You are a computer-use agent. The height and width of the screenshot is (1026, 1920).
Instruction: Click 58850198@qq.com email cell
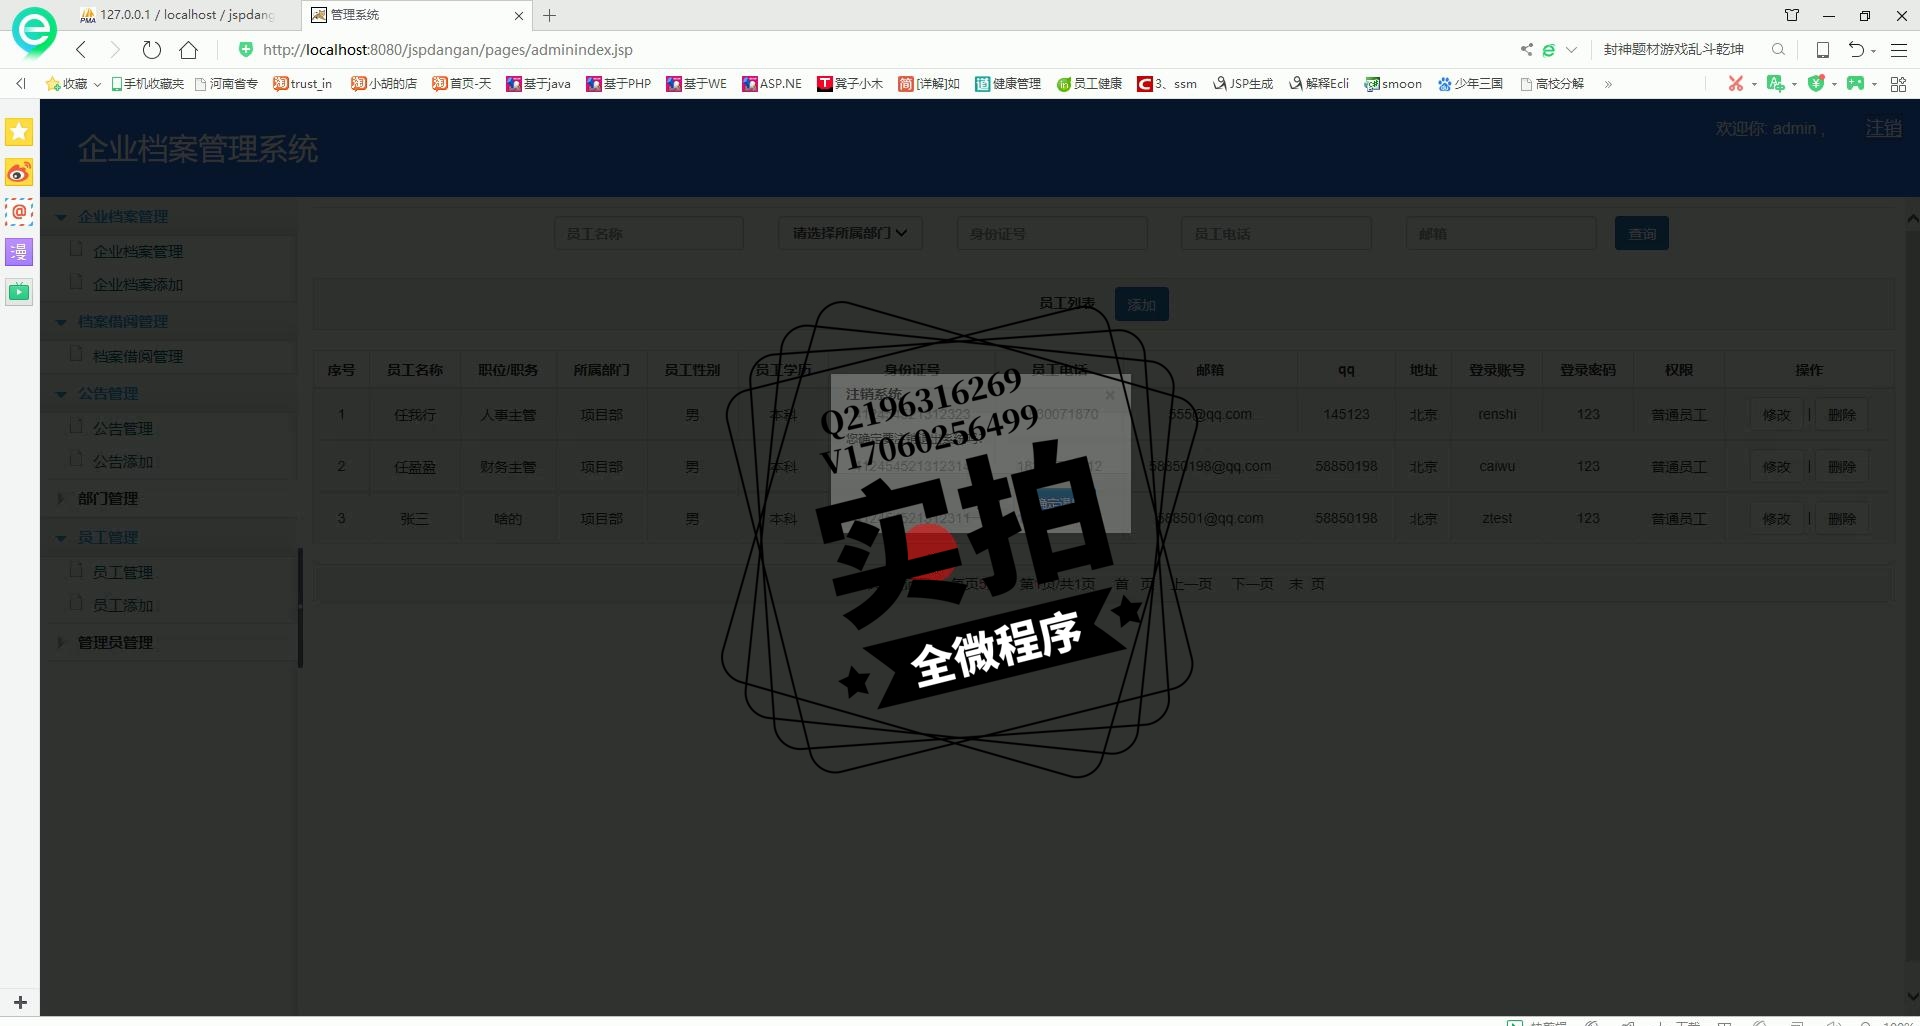point(1210,466)
